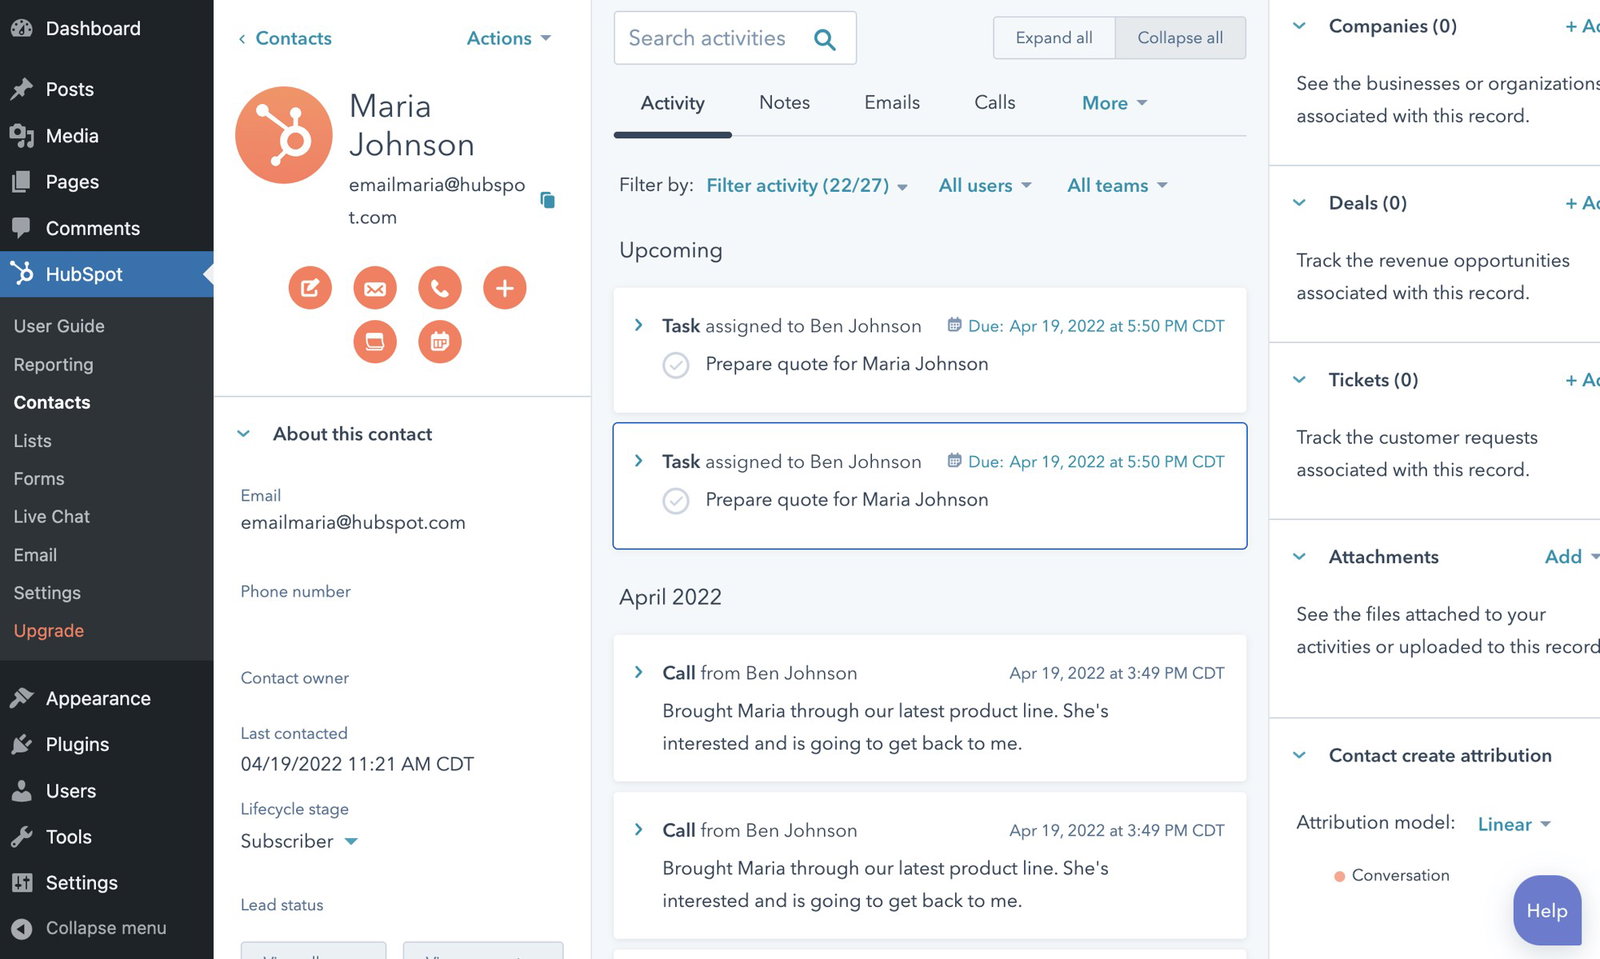The image size is (1600, 959).
Task: Collapse the About this contact section
Action: [x=244, y=433]
